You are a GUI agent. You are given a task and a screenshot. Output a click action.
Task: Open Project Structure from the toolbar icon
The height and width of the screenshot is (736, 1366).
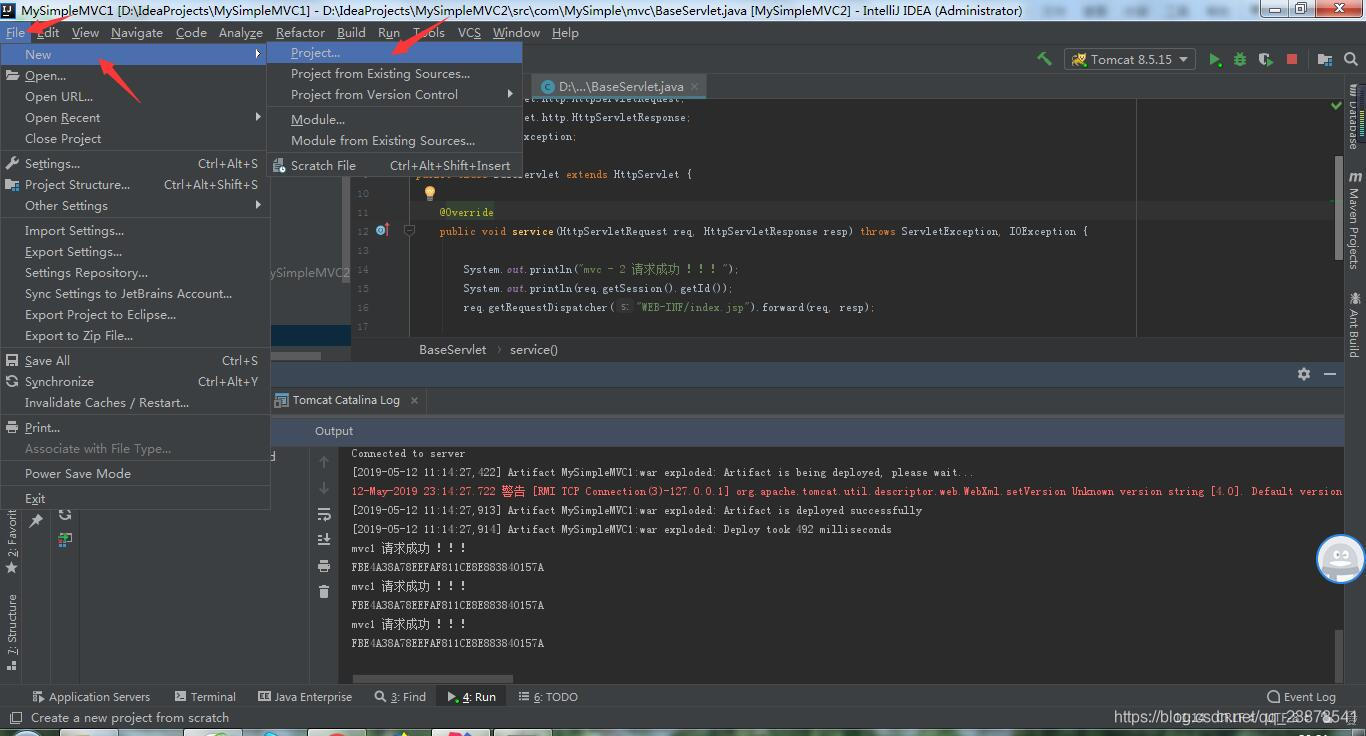tap(1325, 59)
